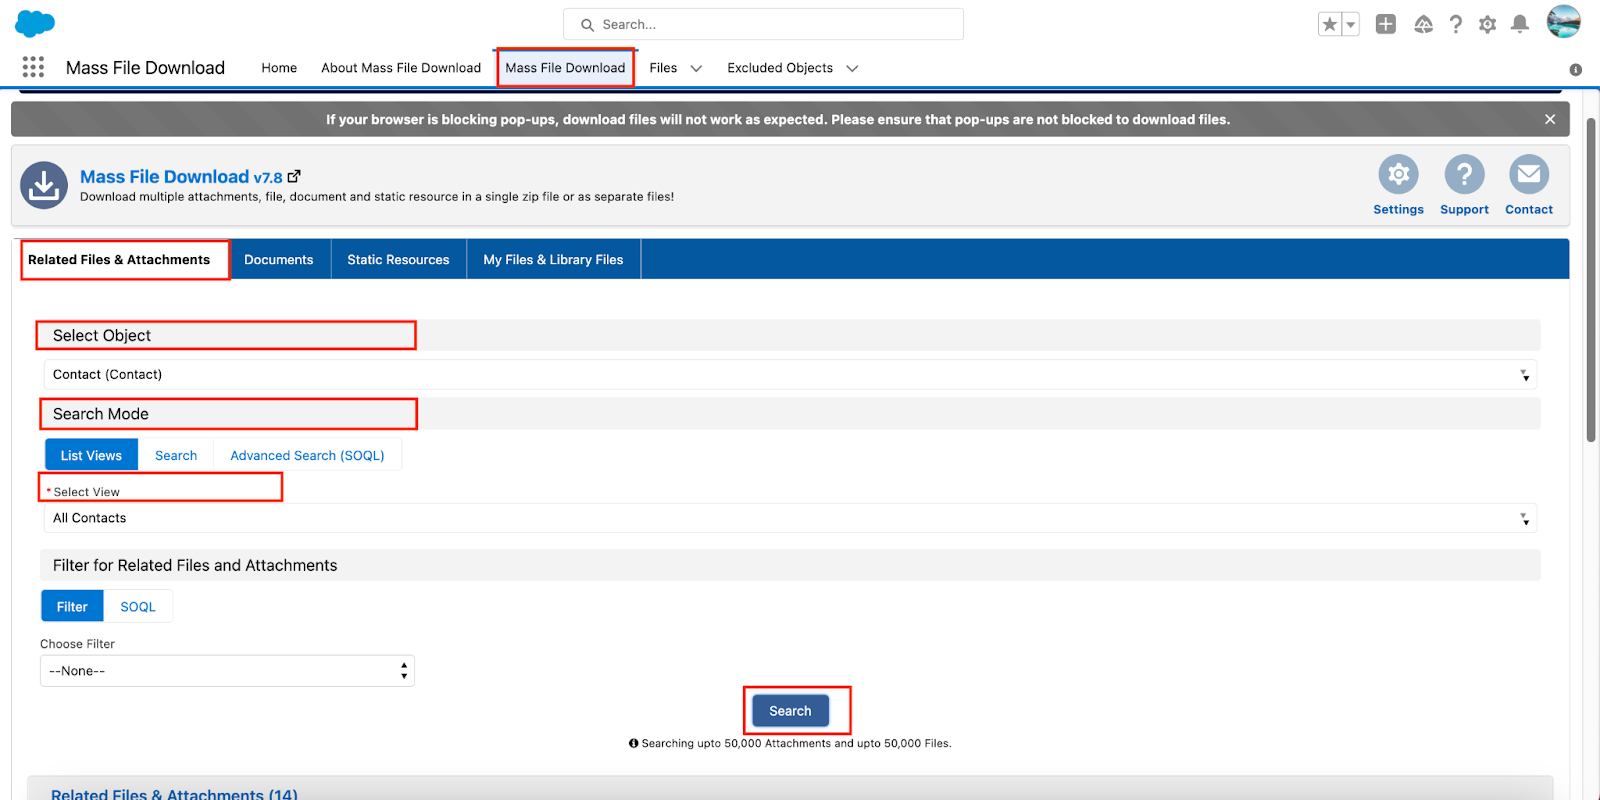The height and width of the screenshot is (800, 1600).
Task: Click the Salesforce cloud logo
Action: point(35,23)
